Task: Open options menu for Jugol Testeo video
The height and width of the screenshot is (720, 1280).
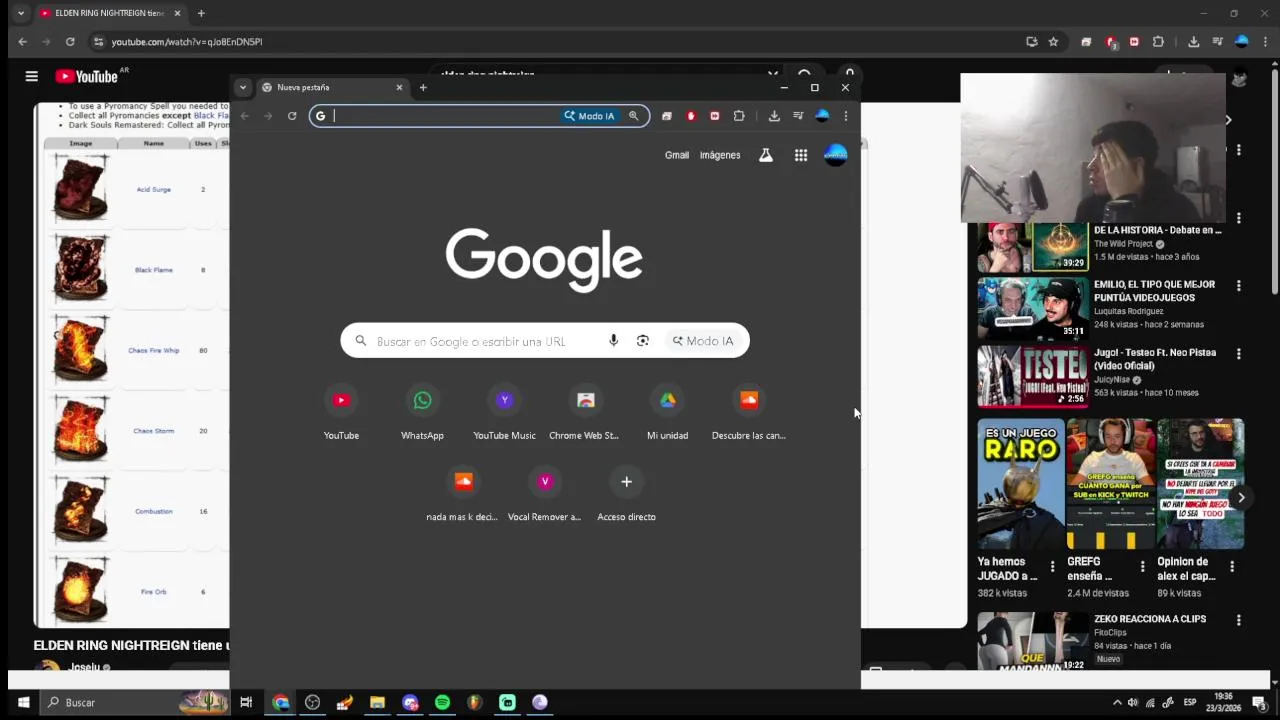Action: [x=1239, y=354]
